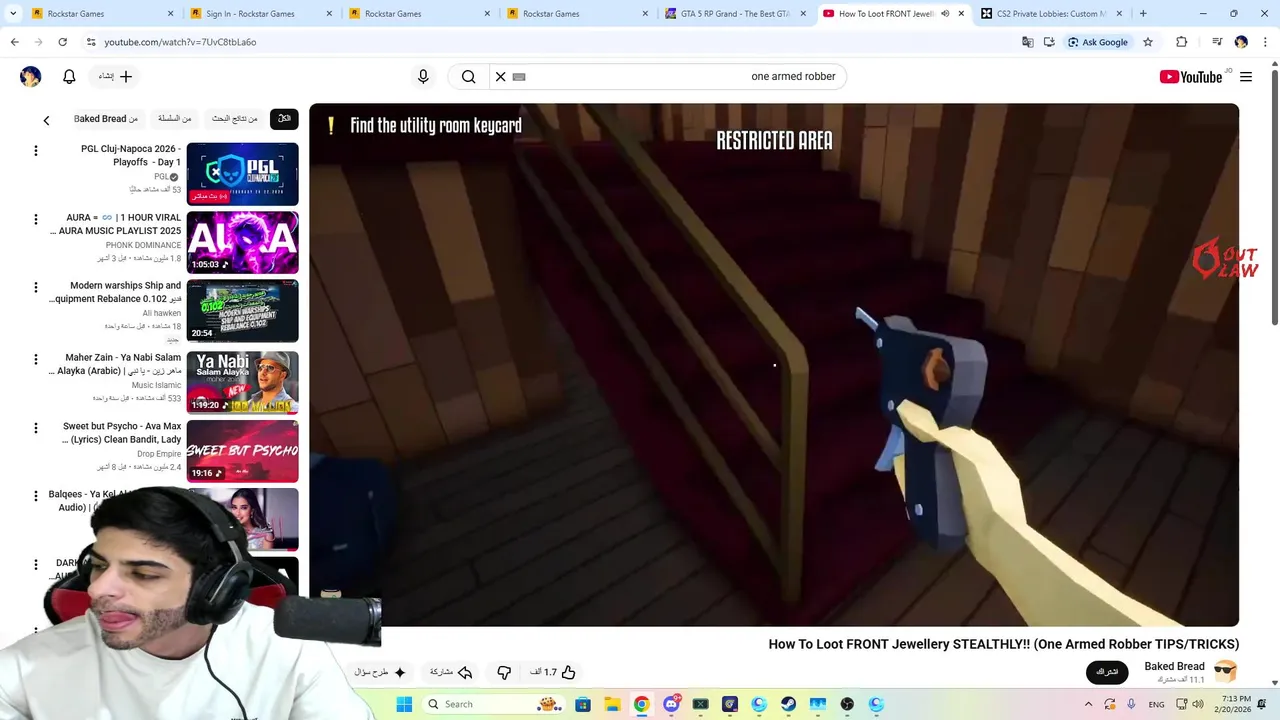Open the Modern warships rebalance thumbnail

coord(242,311)
